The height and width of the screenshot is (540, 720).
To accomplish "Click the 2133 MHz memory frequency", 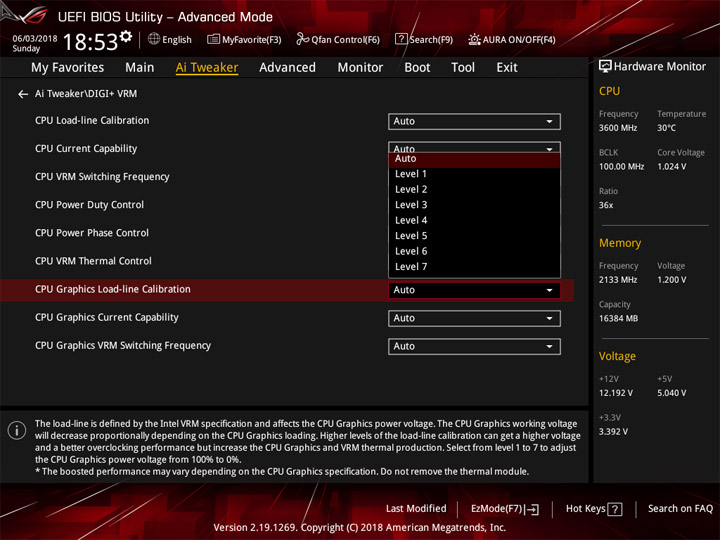I will [618, 280].
